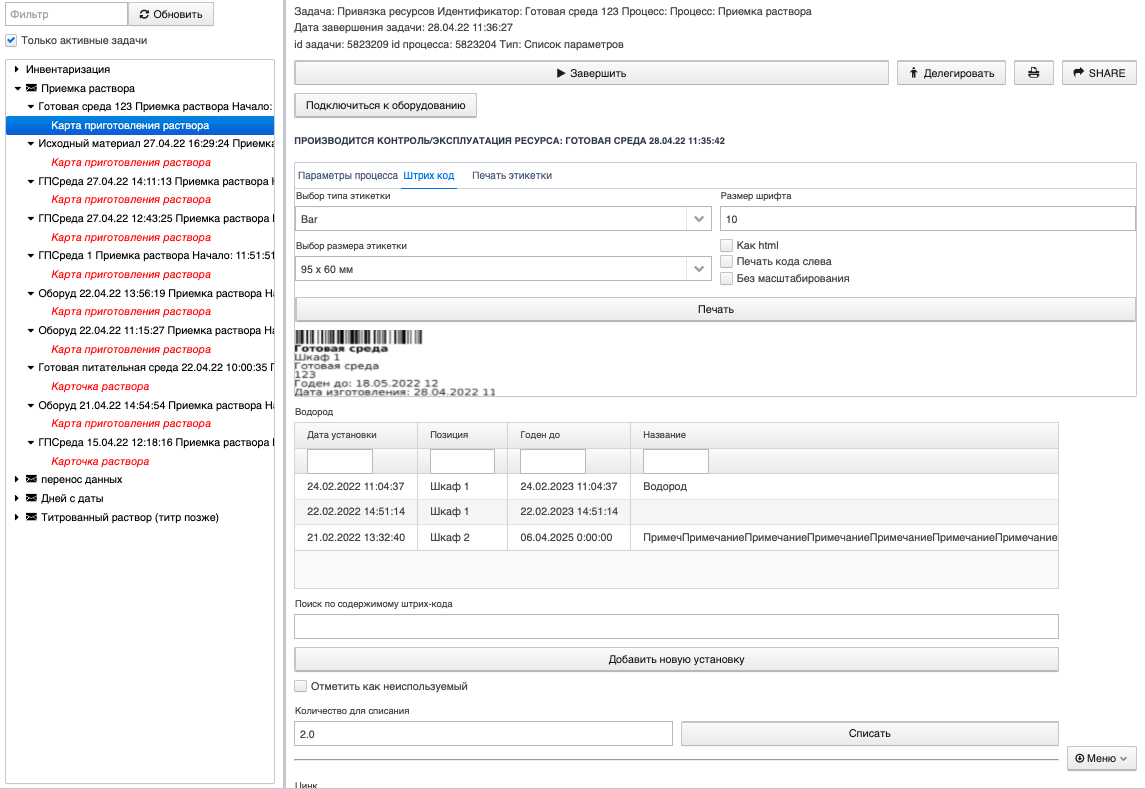Select highlighted Карта приготовления раствора item
Viewport: 1145px width, 789px height.
point(140,126)
